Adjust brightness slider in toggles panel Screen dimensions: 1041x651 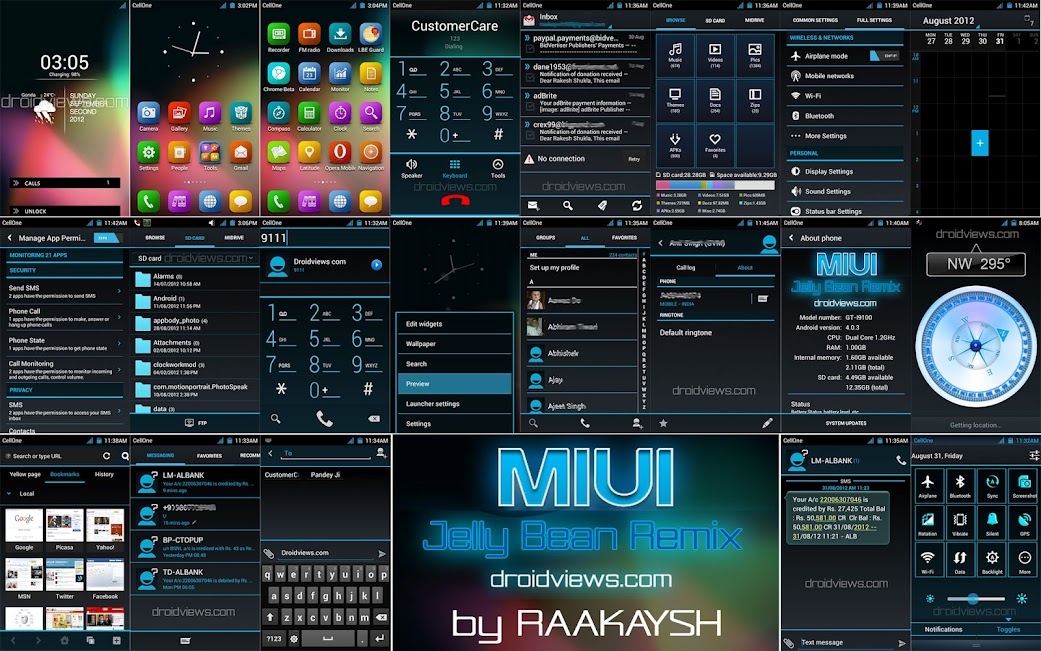point(975,599)
